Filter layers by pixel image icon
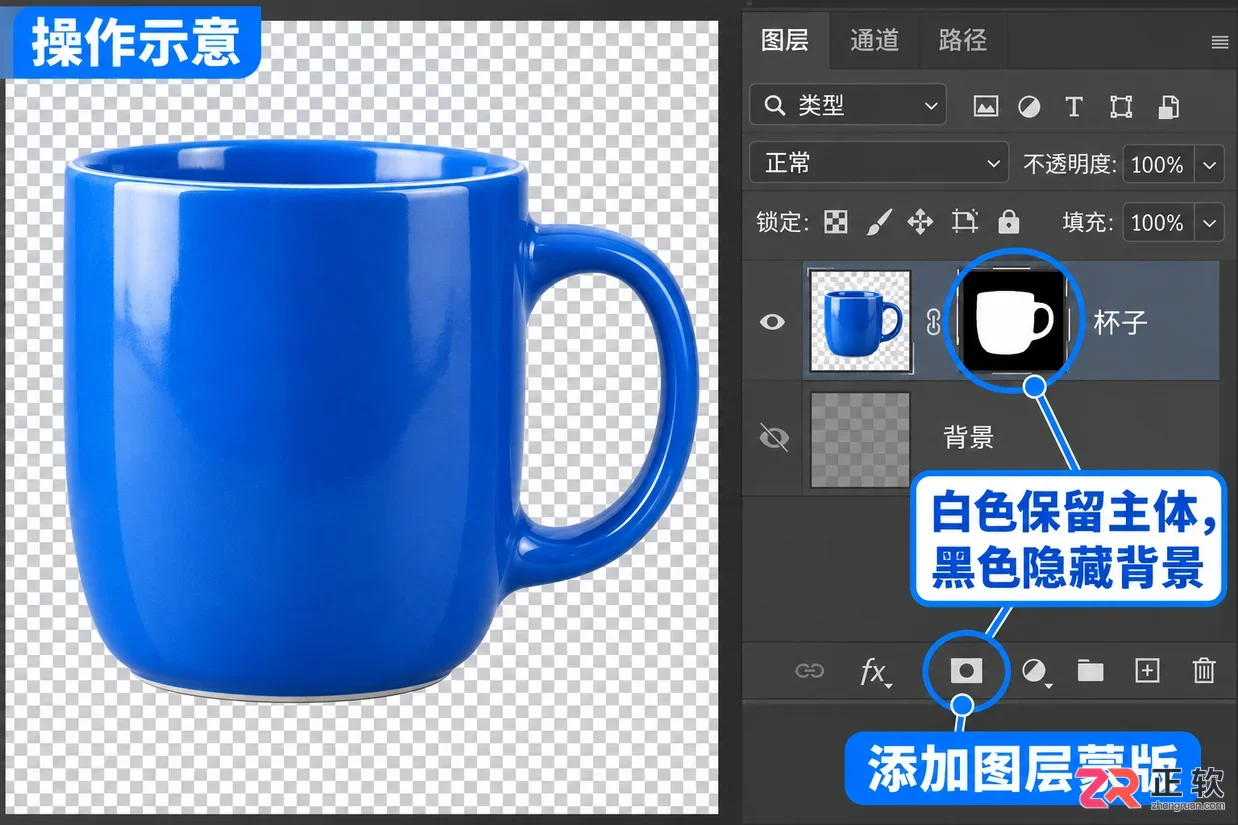1238x825 pixels. [985, 106]
